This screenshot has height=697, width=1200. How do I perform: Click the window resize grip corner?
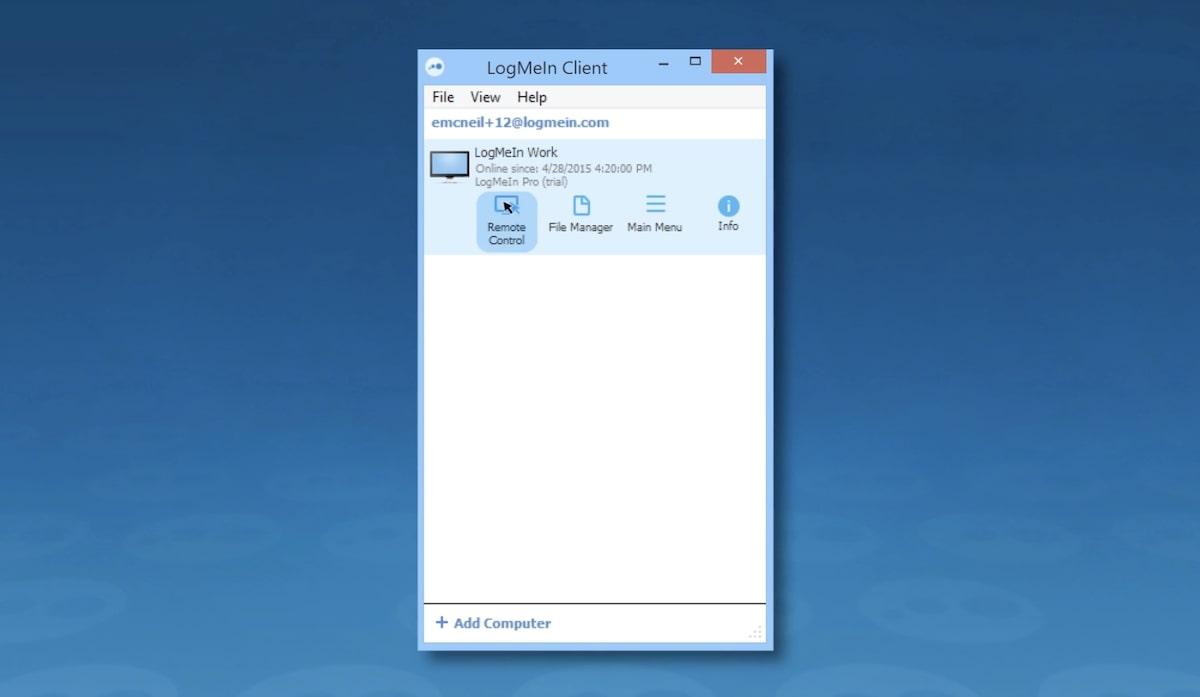click(756, 632)
